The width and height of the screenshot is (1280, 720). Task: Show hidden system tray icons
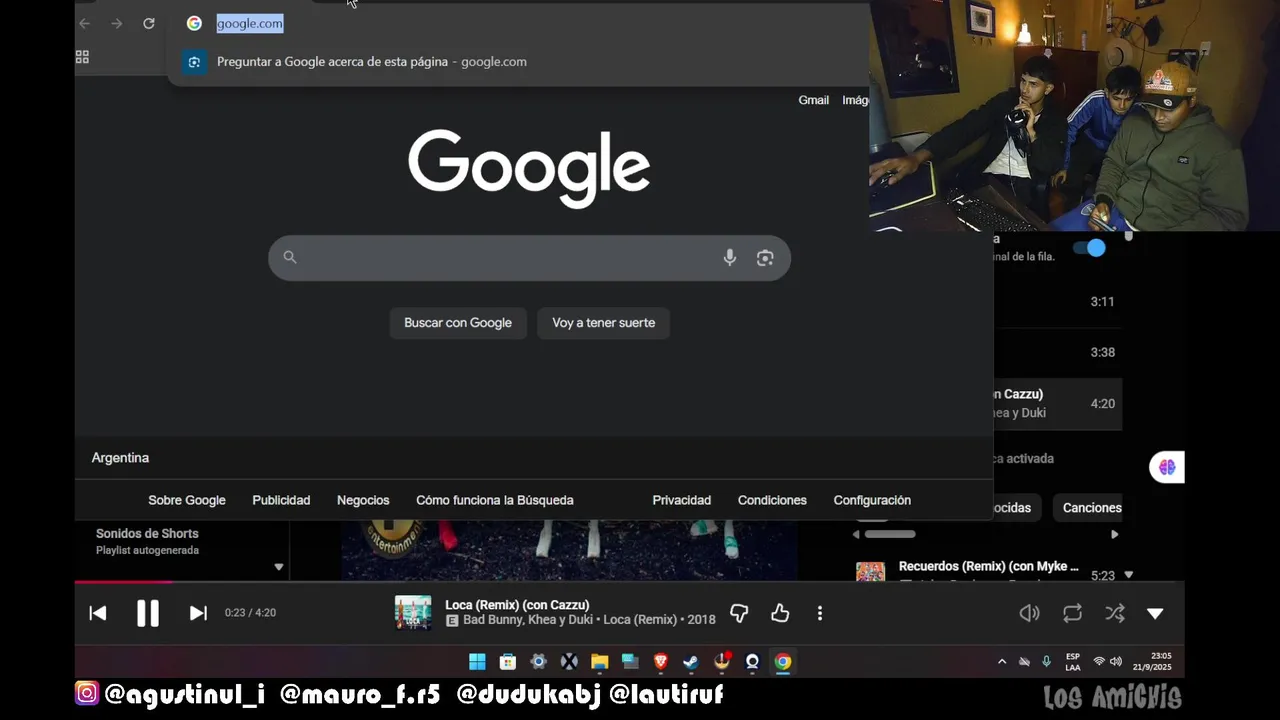click(1002, 662)
